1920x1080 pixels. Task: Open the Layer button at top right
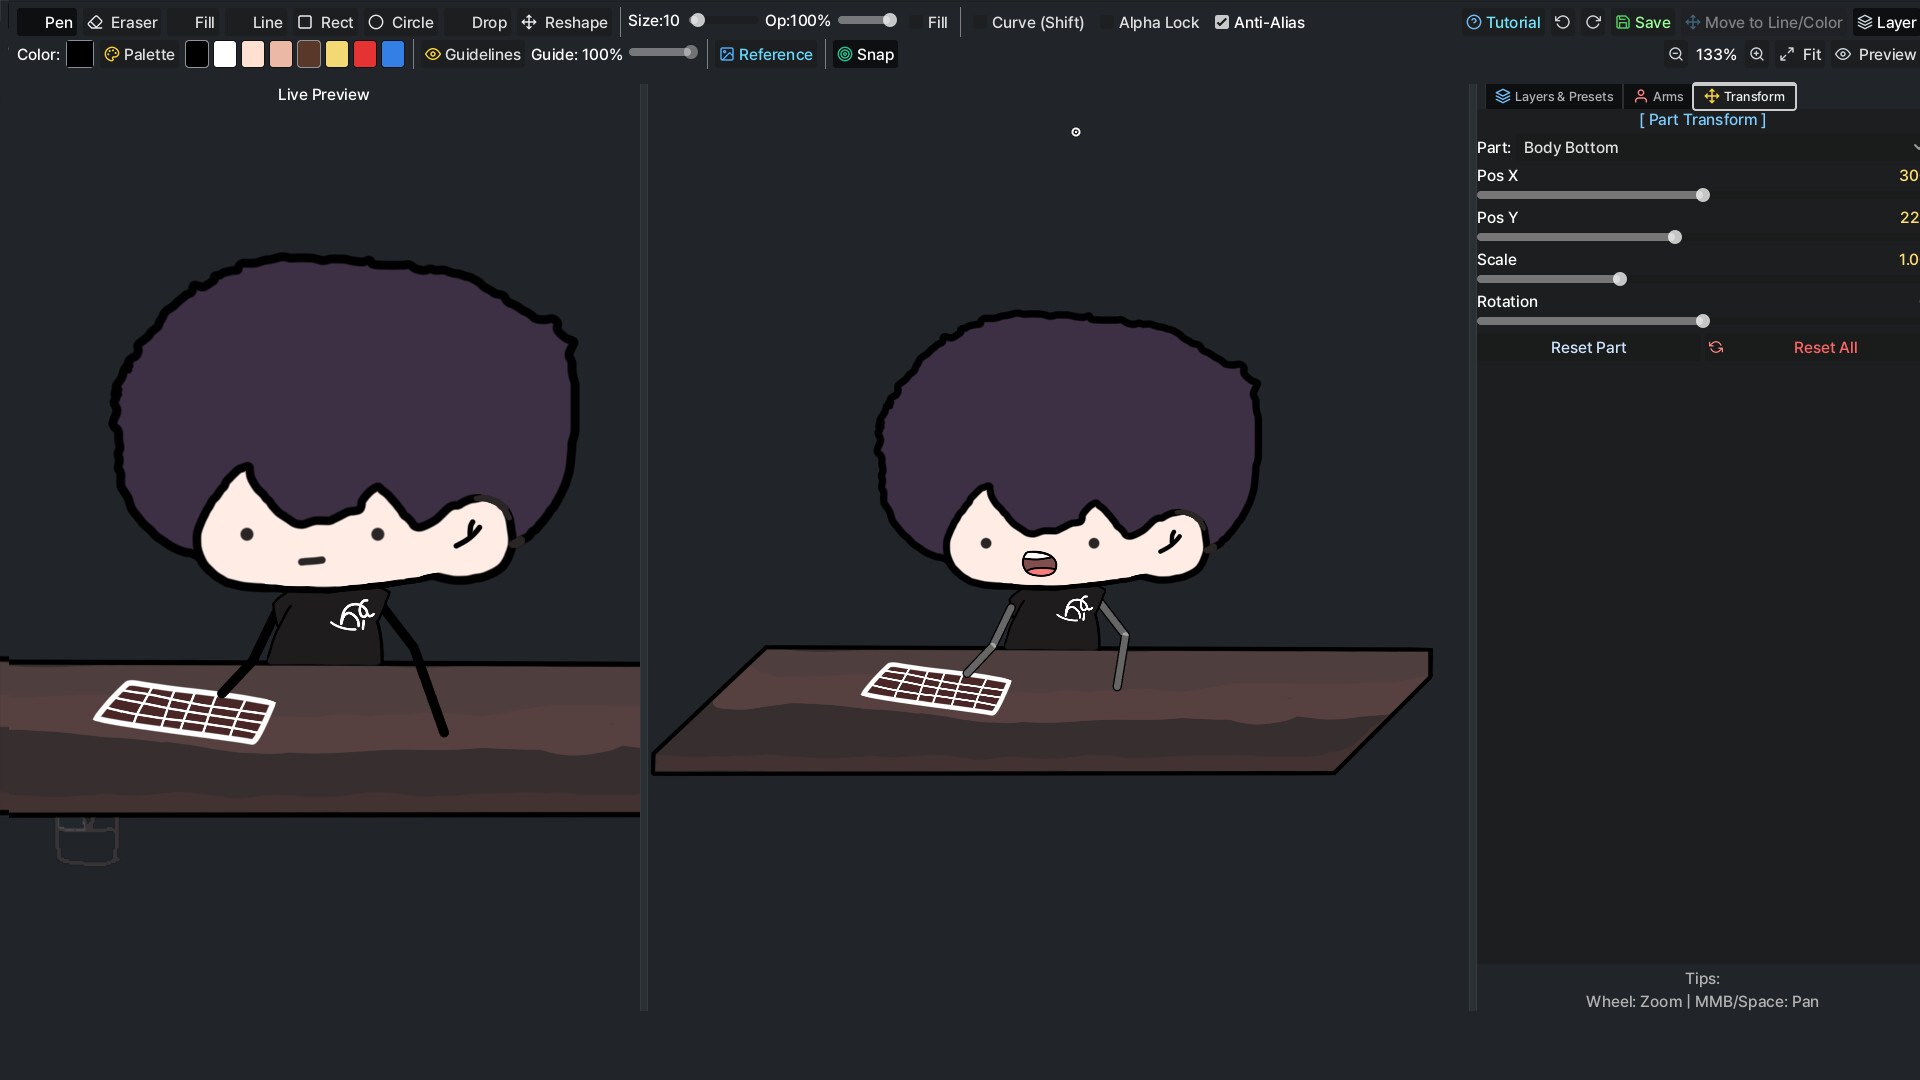coord(1886,22)
